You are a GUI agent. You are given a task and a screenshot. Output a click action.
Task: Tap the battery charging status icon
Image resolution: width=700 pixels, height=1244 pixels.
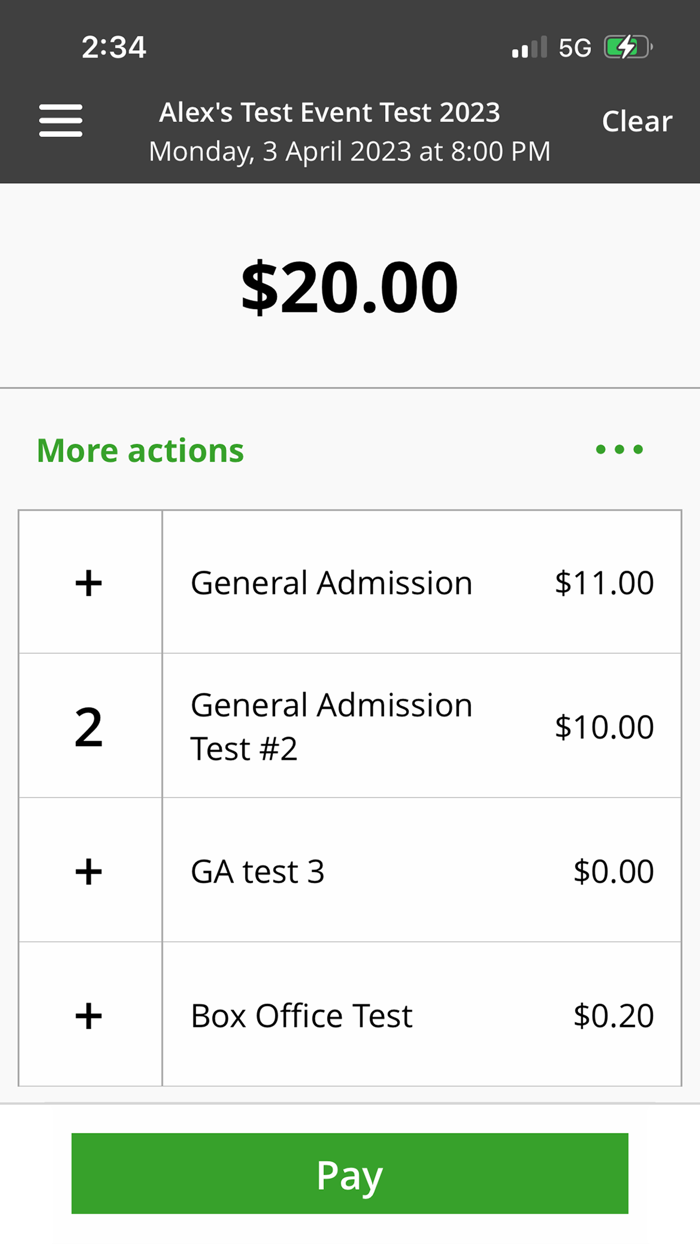pos(627,47)
